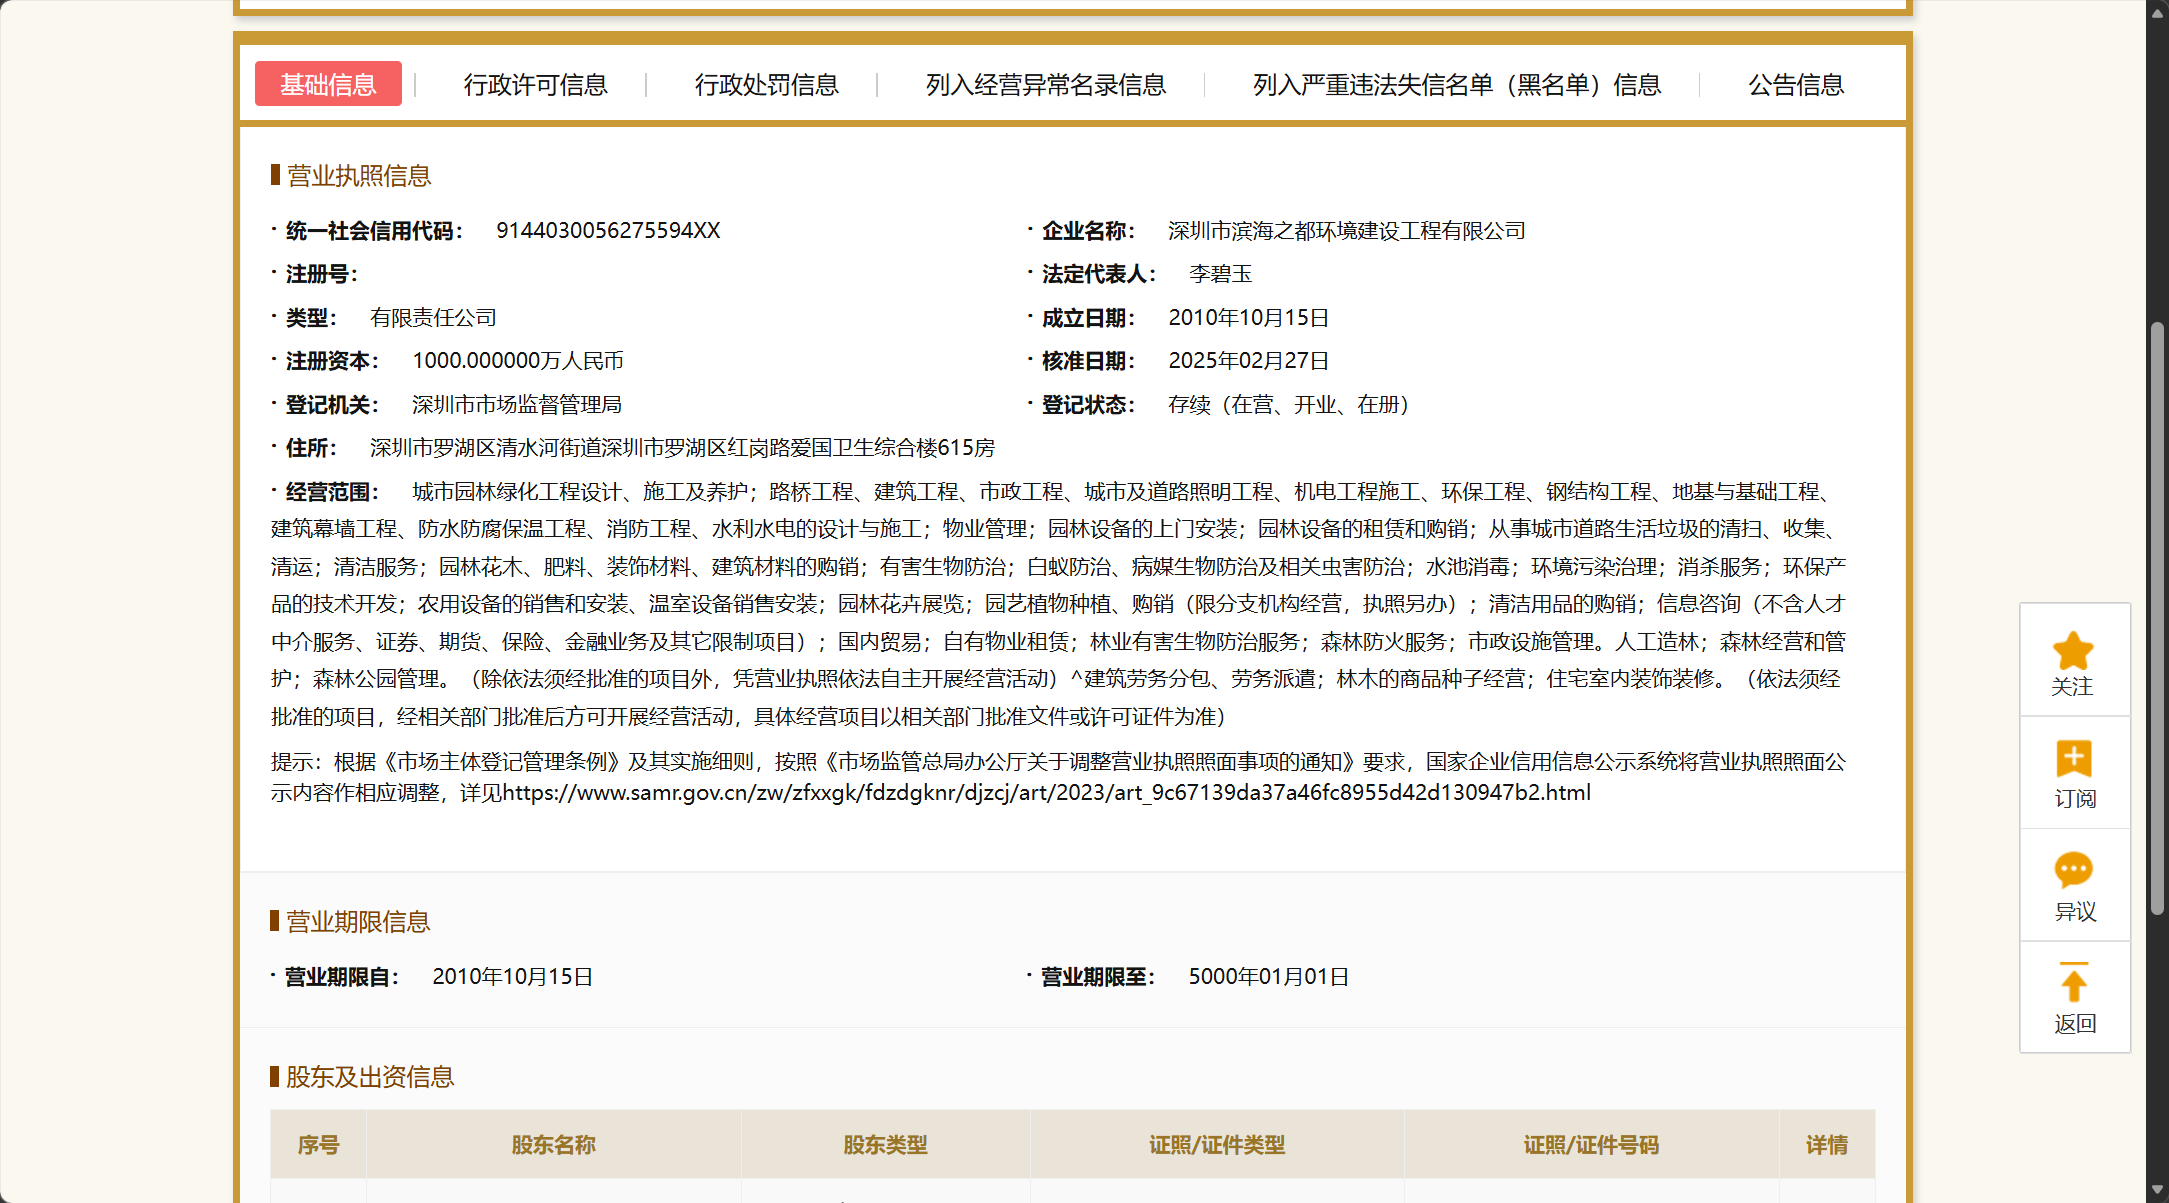2169x1203 pixels.
Task: Click the 股东名称 column header
Action: pyautogui.click(x=553, y=1145)
